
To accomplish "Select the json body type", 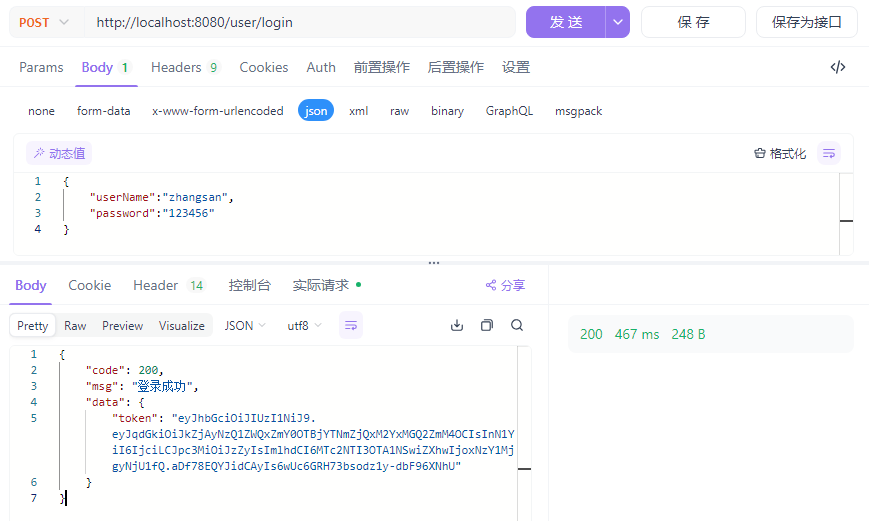I will 316,111.
